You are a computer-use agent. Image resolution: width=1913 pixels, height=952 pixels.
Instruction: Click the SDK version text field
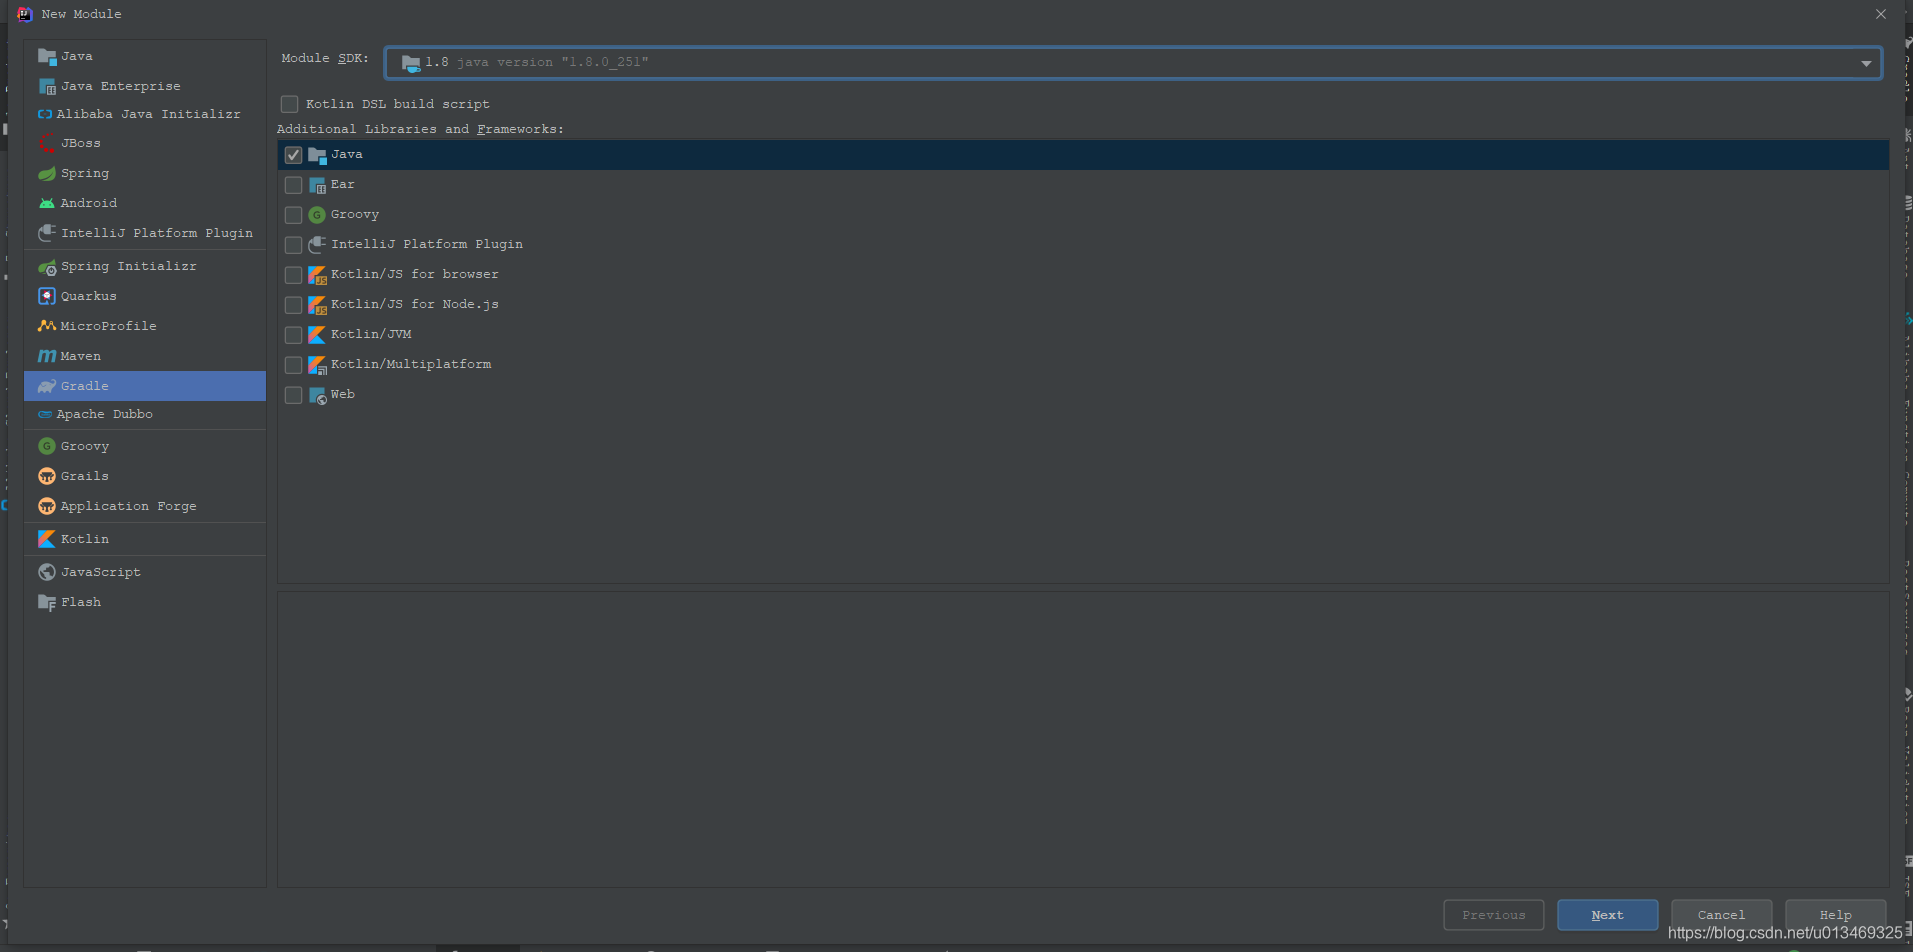[1133, 62]
